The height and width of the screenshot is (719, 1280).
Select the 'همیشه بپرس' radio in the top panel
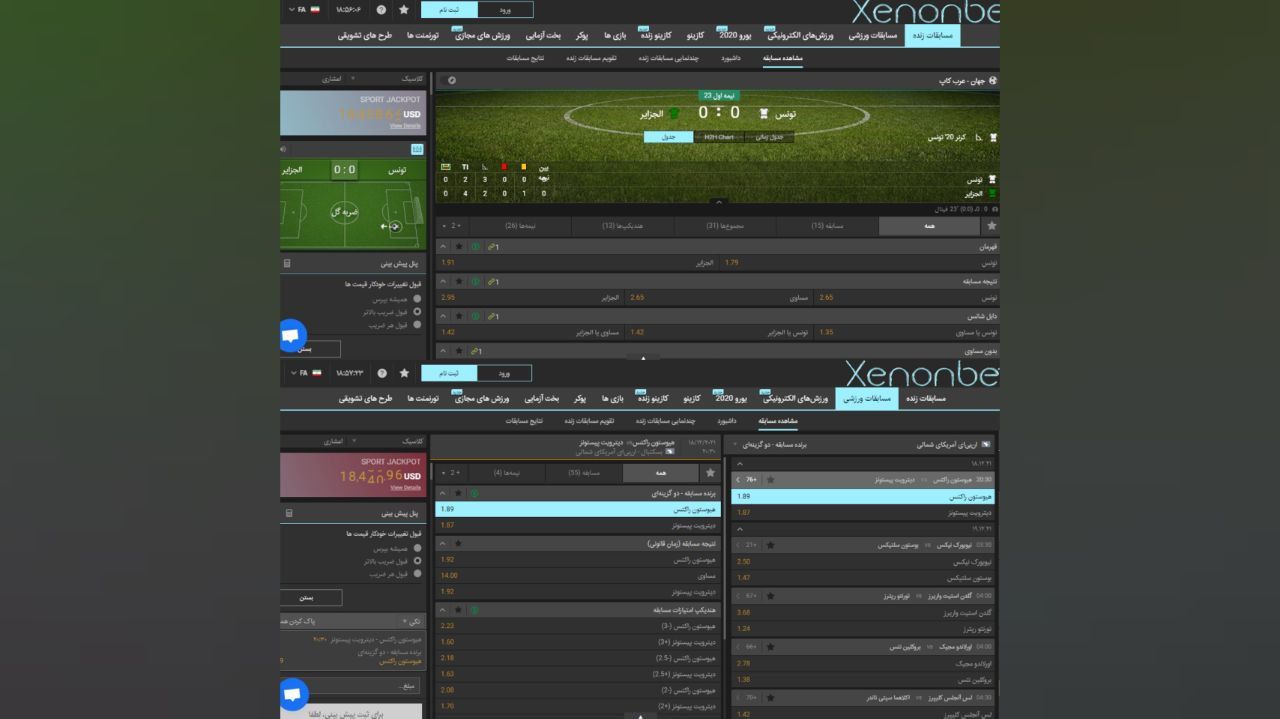tap(417, 299)
